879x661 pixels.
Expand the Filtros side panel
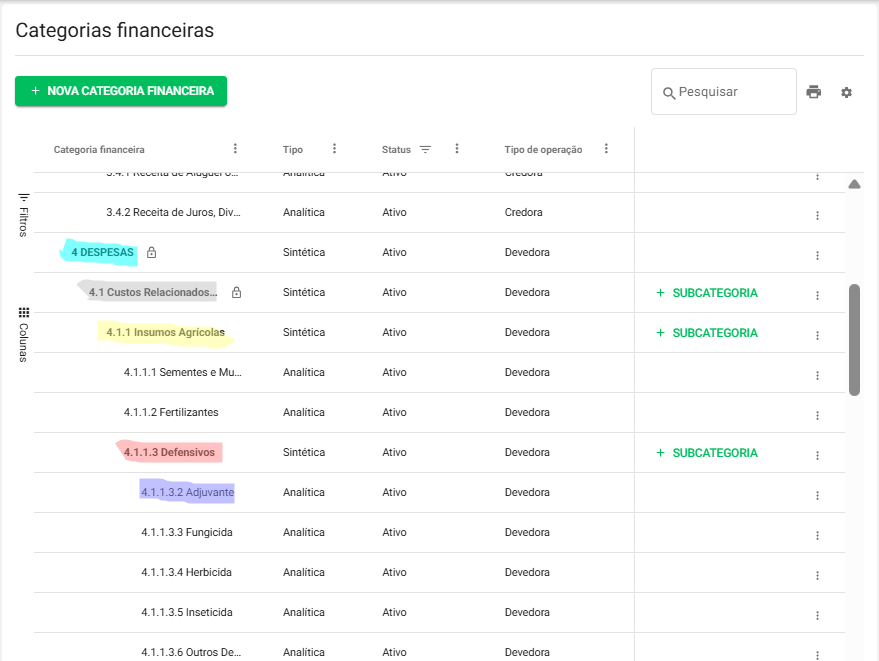(x=24, y=214)
